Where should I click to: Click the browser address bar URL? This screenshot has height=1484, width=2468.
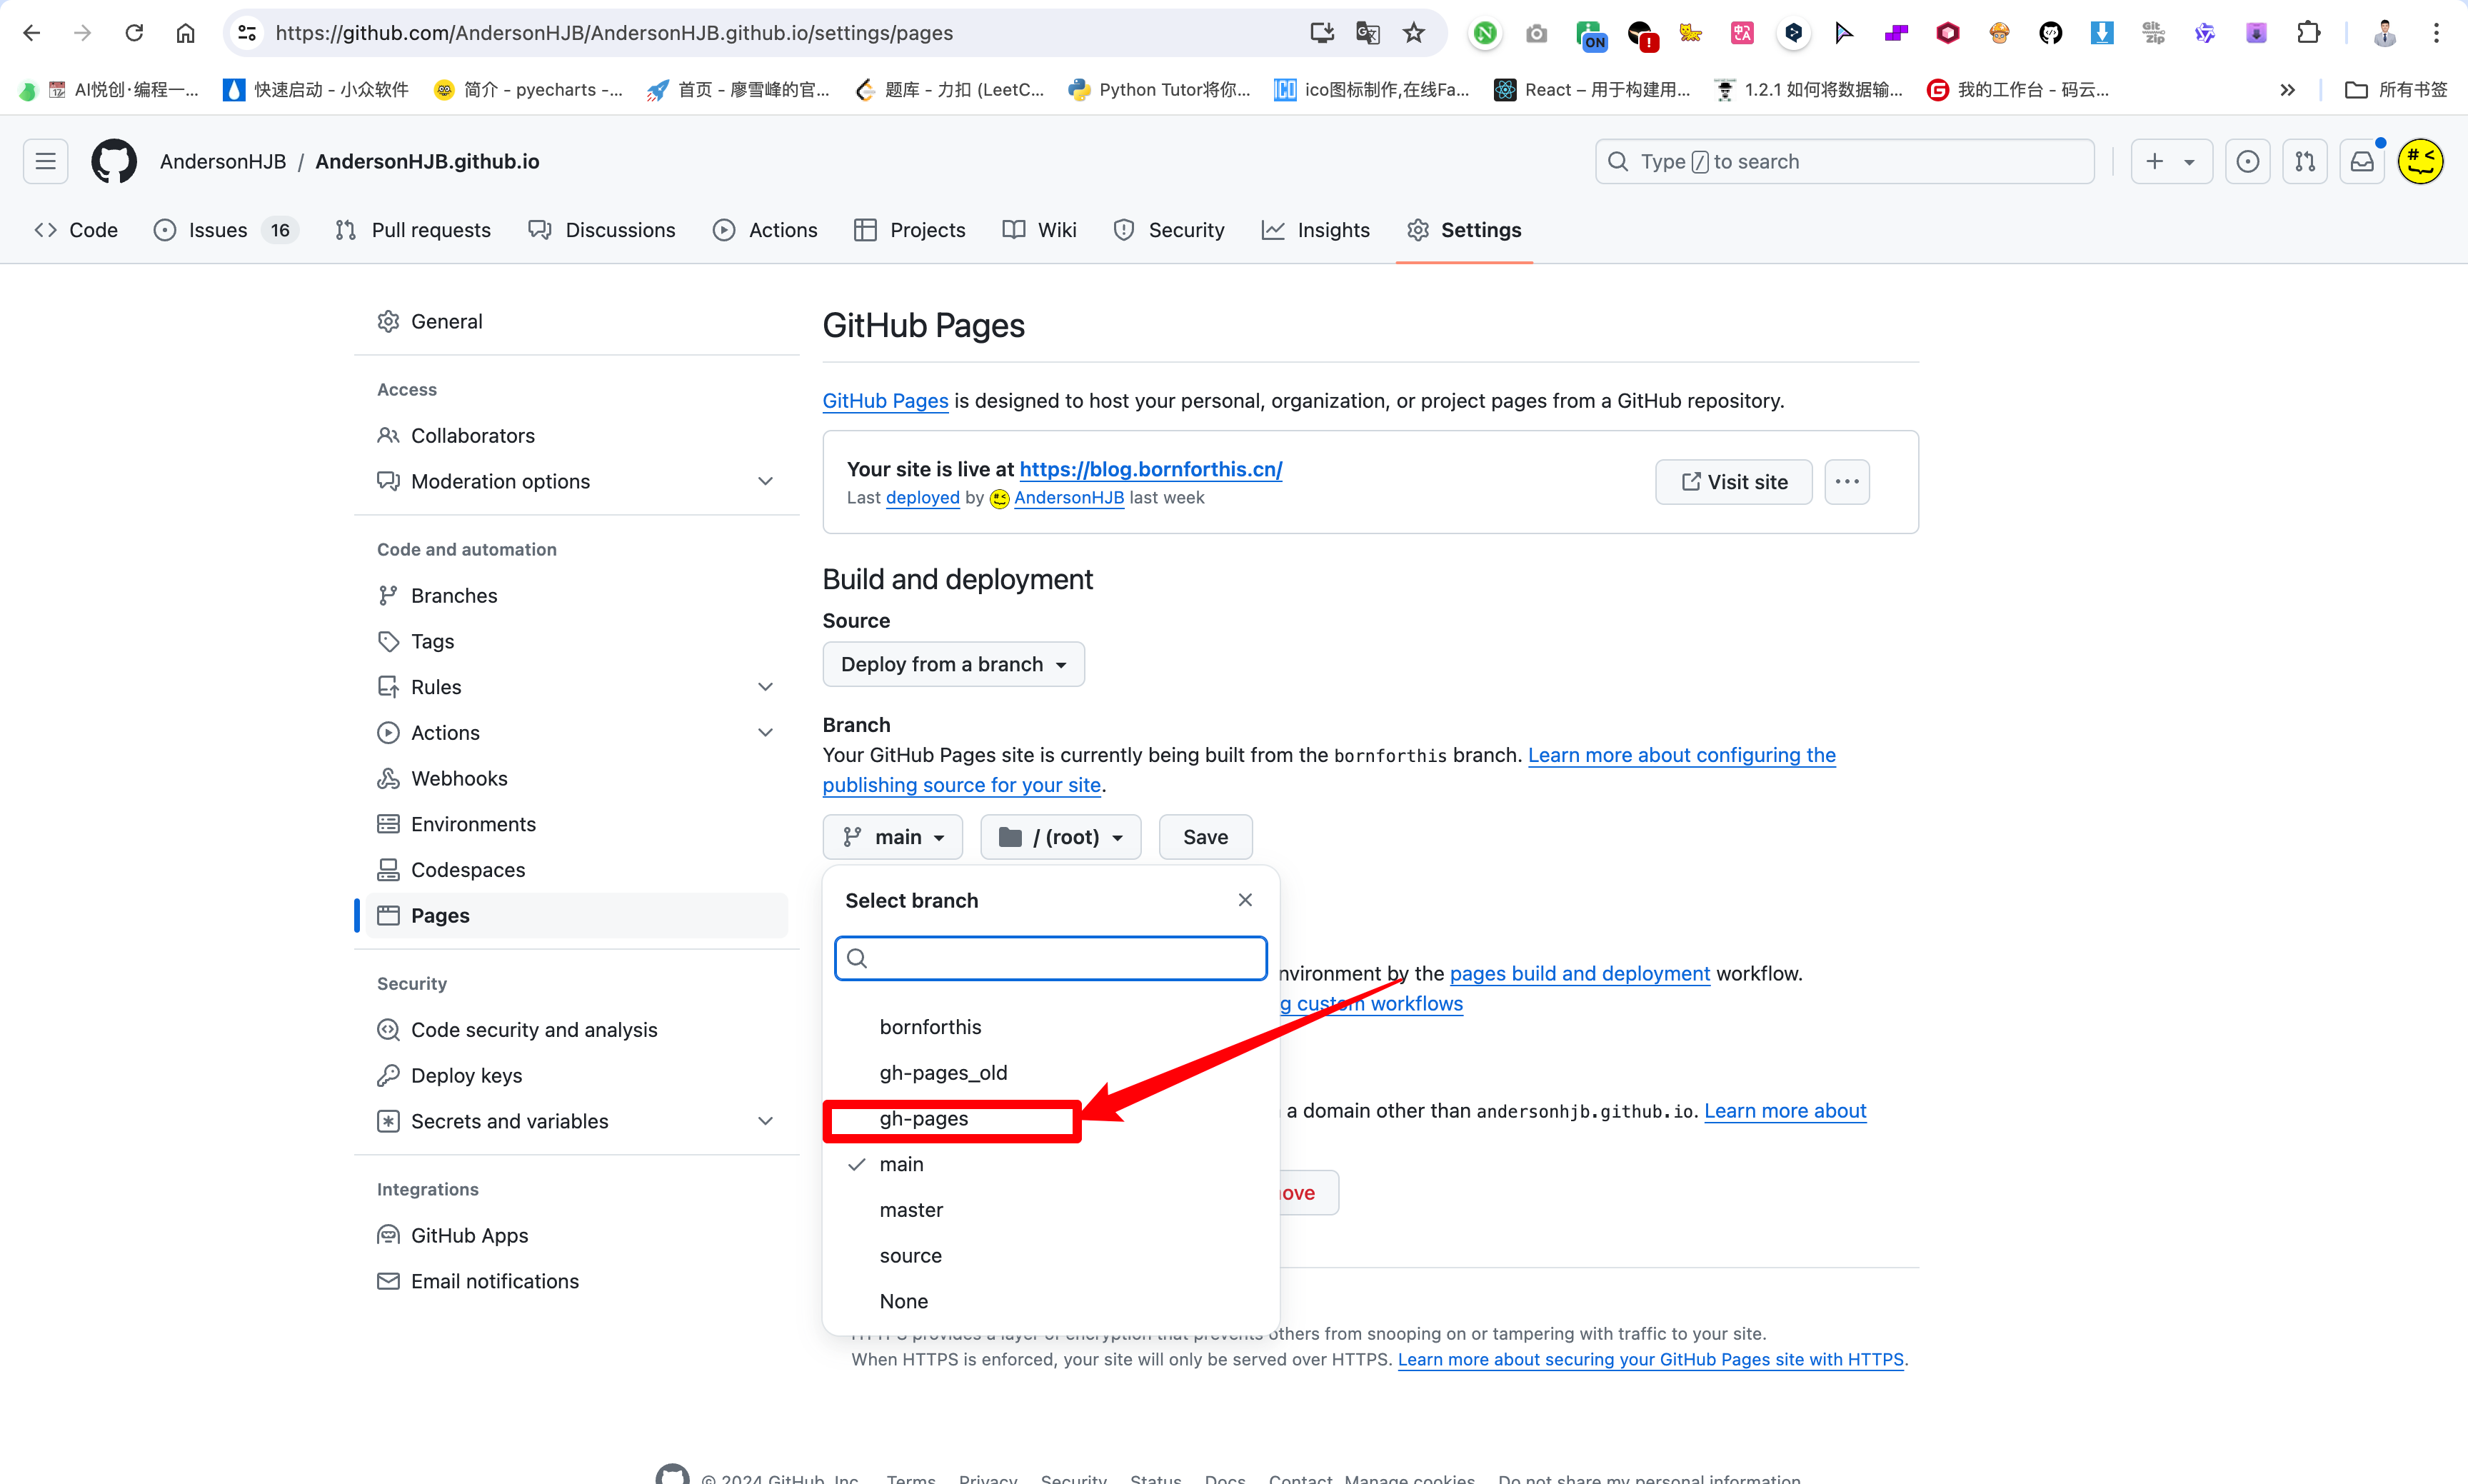(x=614, y=33)
